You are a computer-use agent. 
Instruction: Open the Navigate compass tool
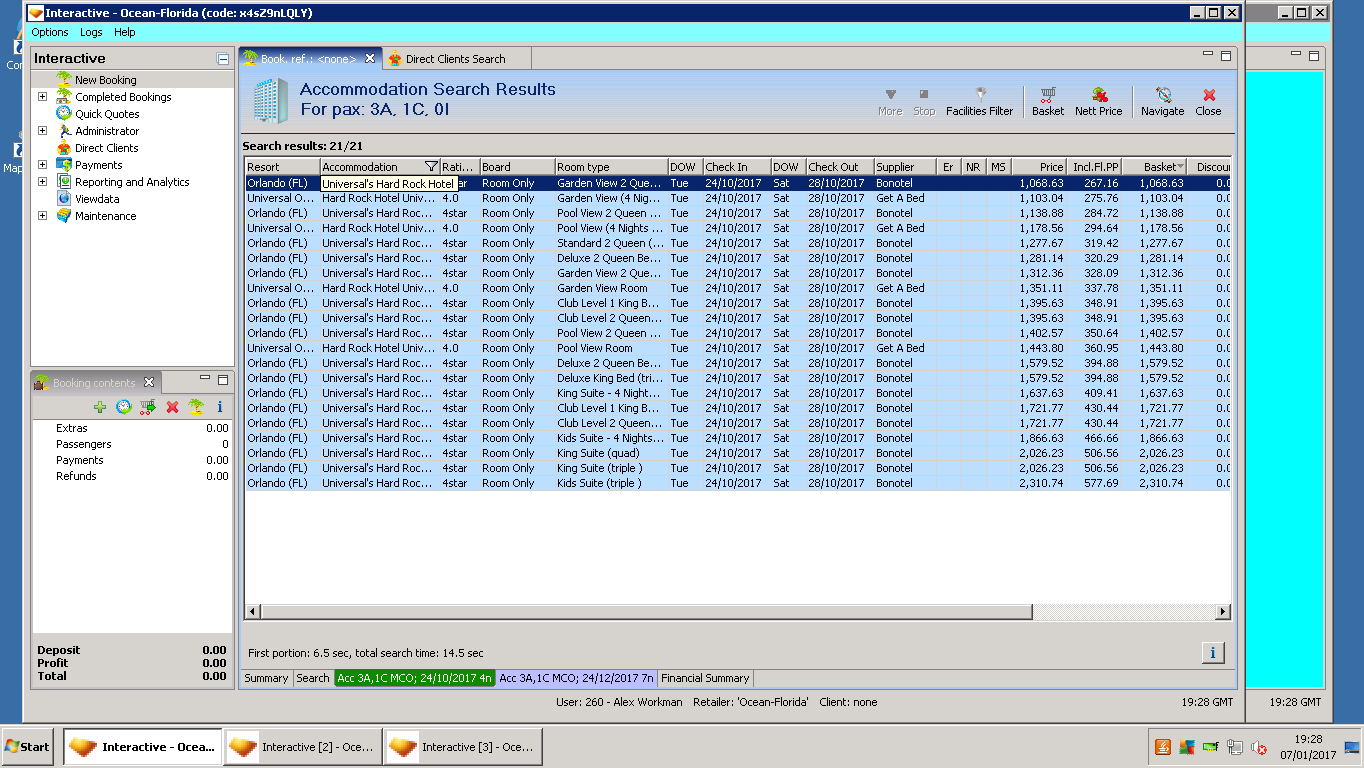[x=1162, y=101]
